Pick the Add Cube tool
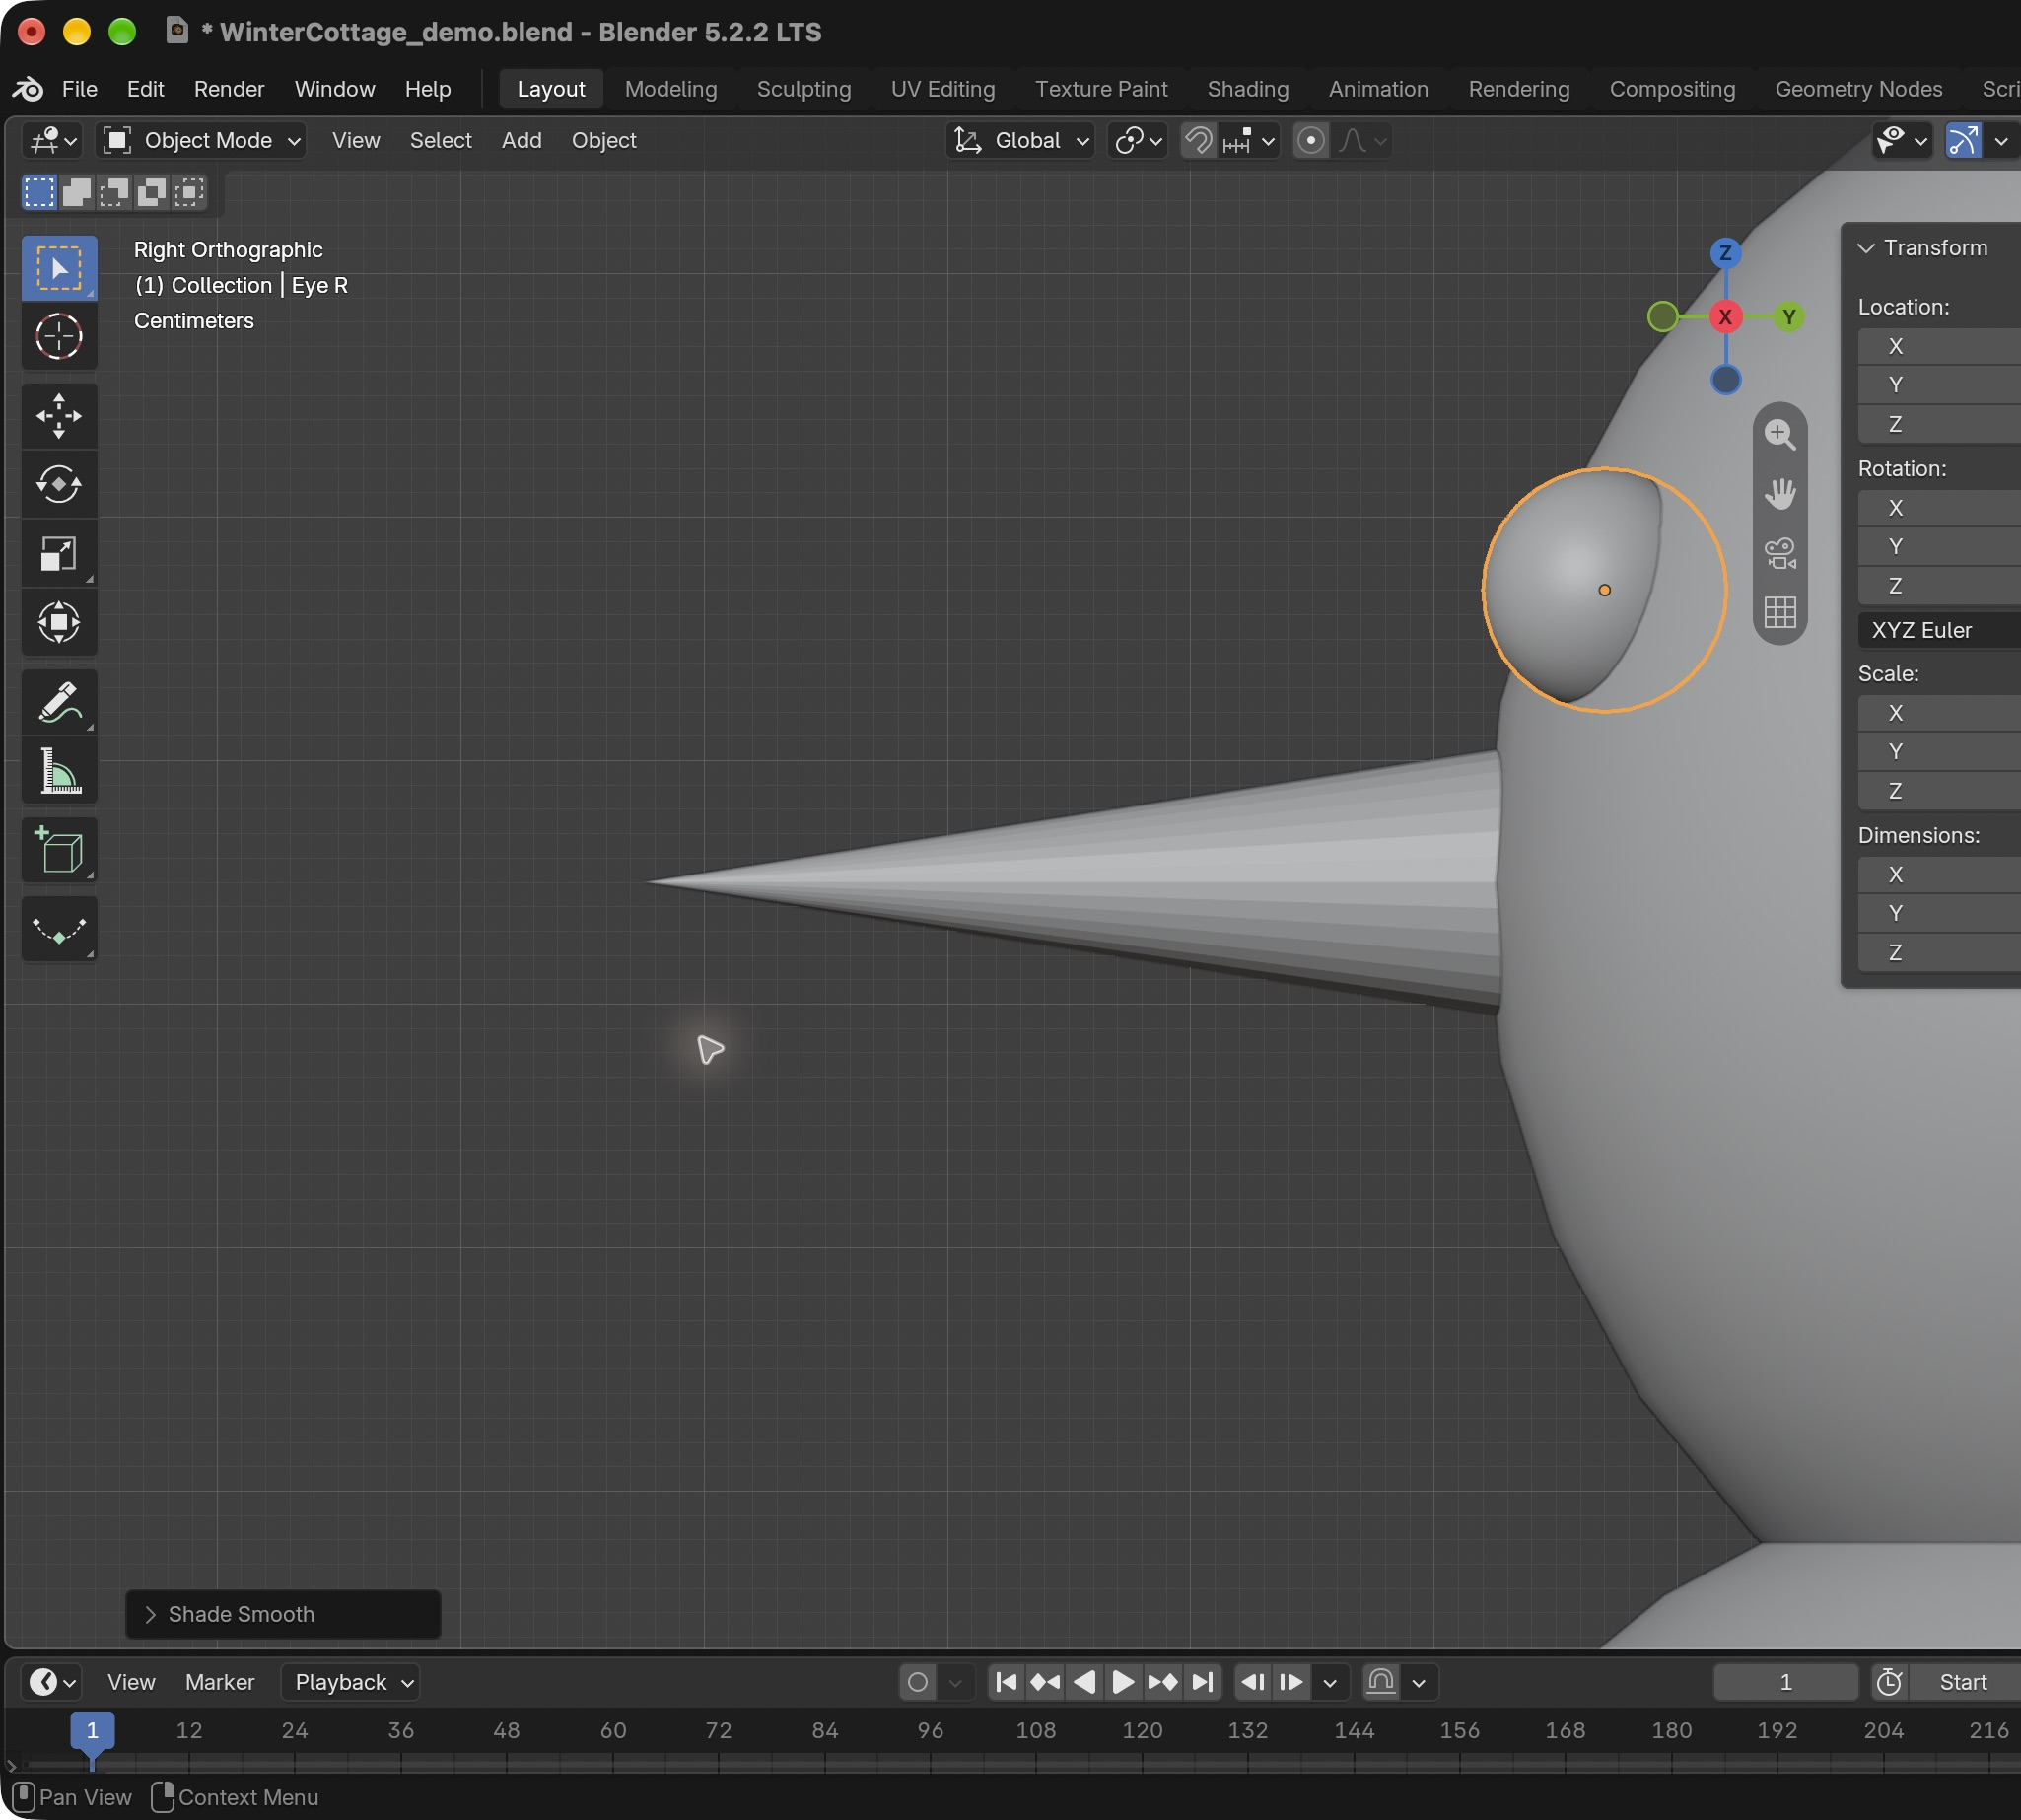This screenshot has width=2021, height=1820. 59,850
